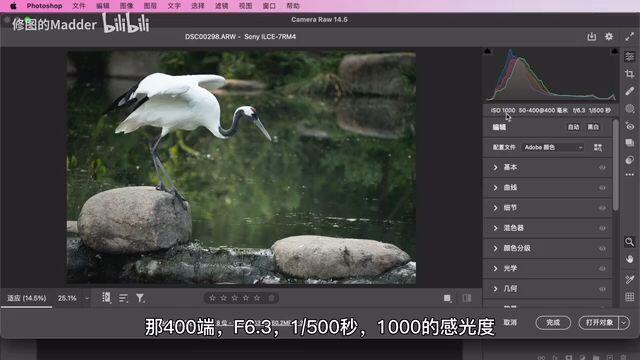
Task: Open the Edit panel sliders icon
Action: coord(629,56)
